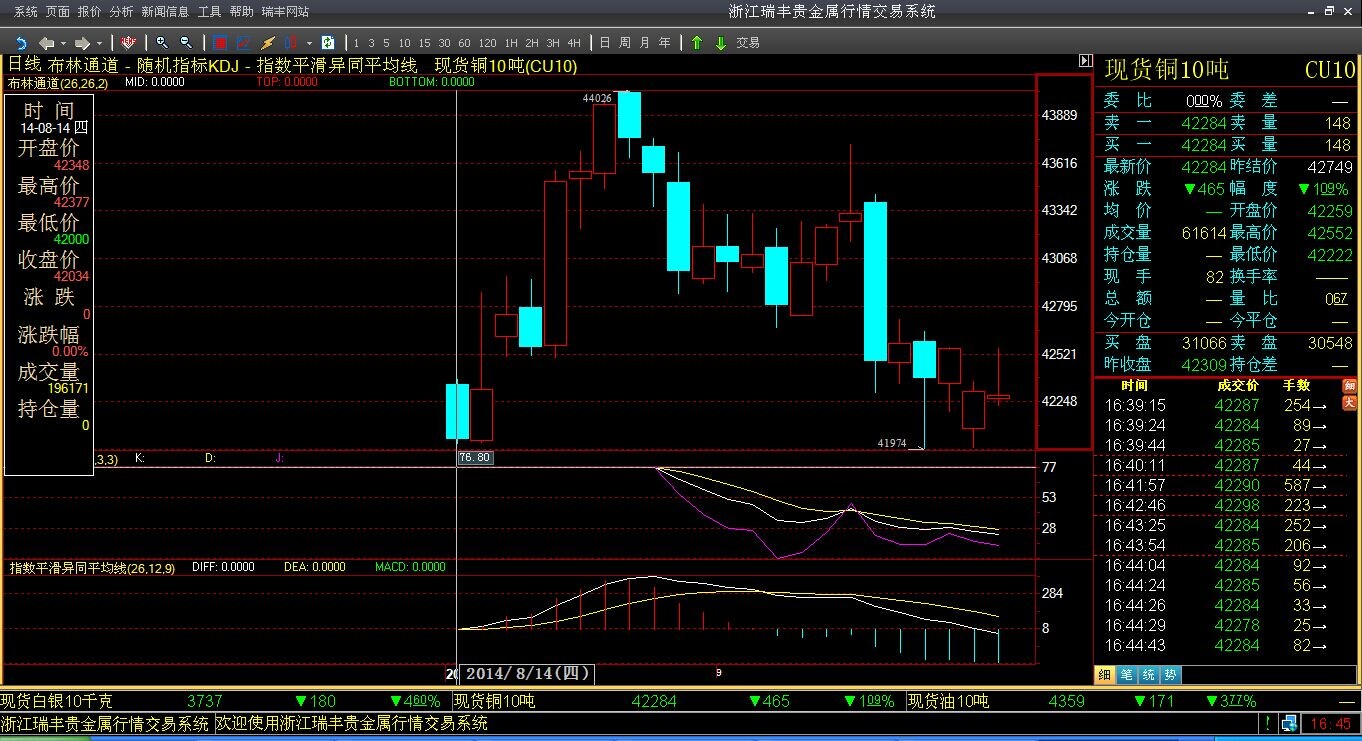Switch chart to 年 yearly period
The height and width of the screenshot is (741, 1362).
click(665, 43)
